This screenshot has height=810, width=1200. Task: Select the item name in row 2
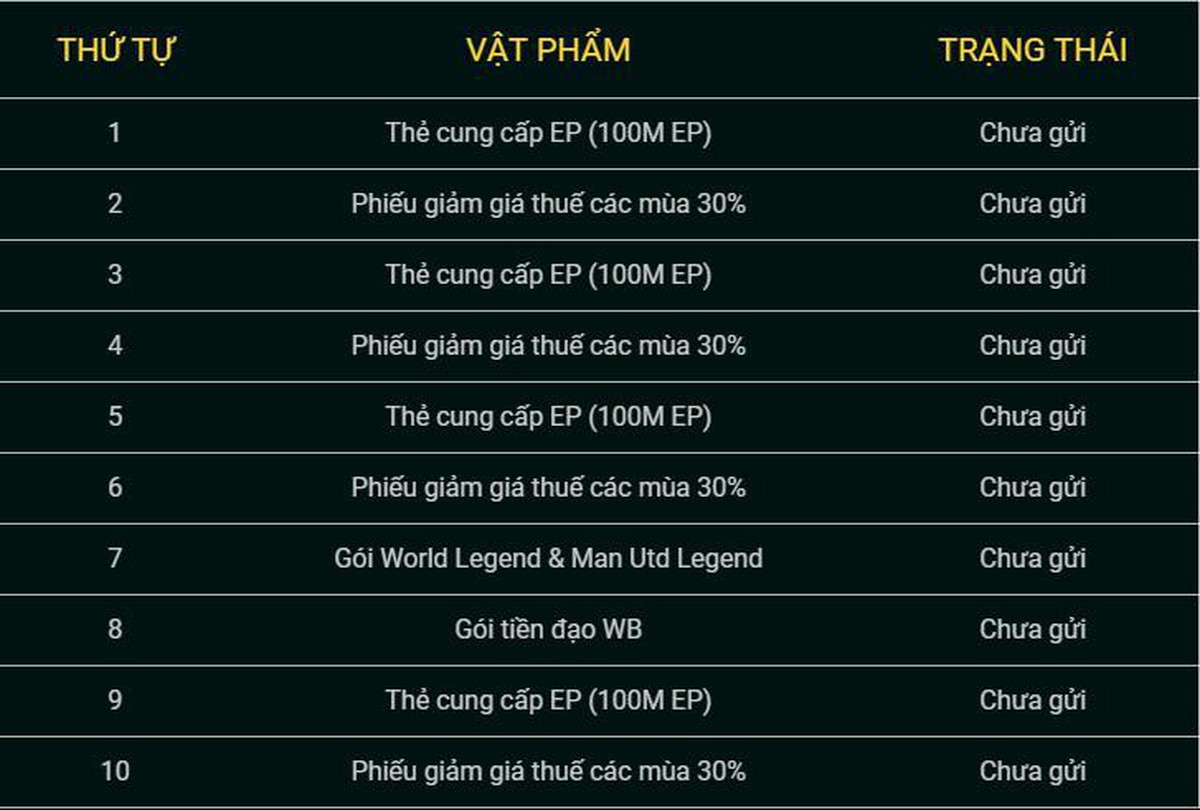click(x=548, y=205)
